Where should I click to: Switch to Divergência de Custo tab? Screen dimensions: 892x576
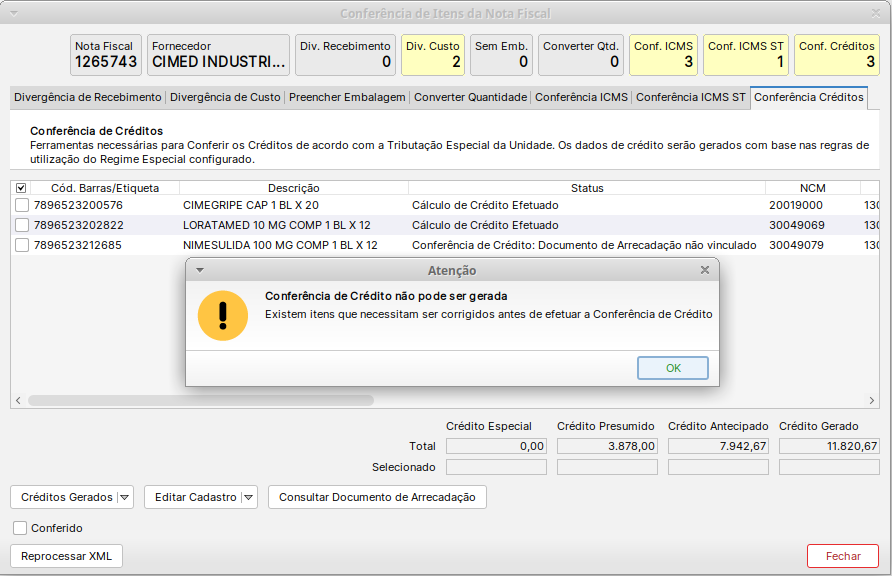[x=225, y=97]
